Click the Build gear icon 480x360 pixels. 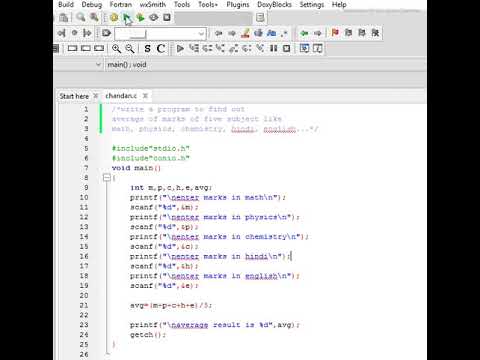click(x=114, y=17)
